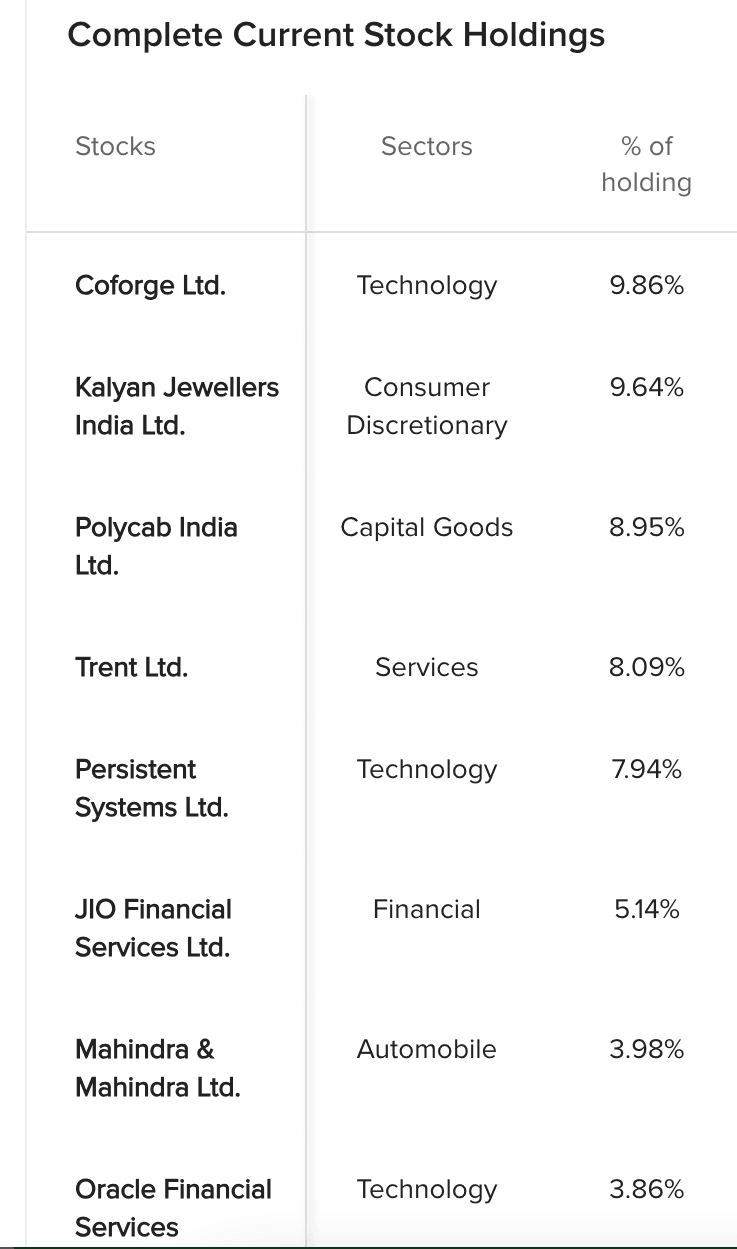Click the 5.14% holding value

click(x=646, y=909)
